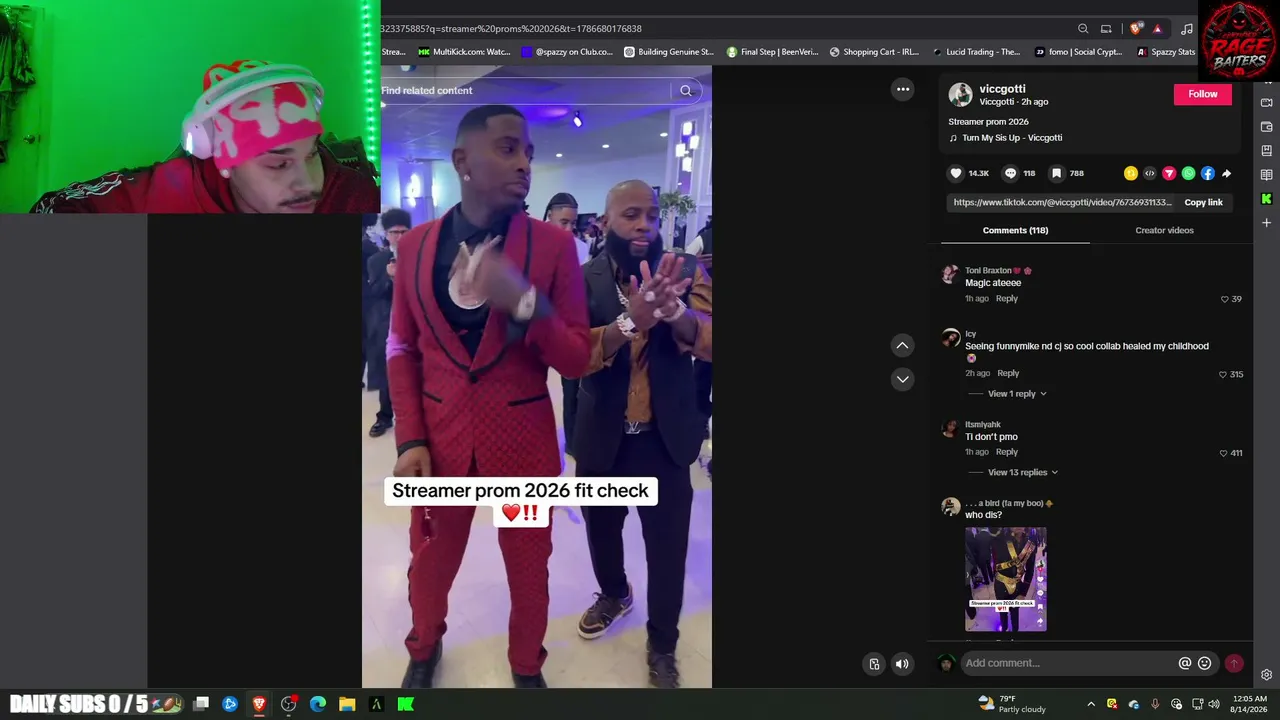
Task: Open the Kick app in the taskbar
Action: coord(405,704)
